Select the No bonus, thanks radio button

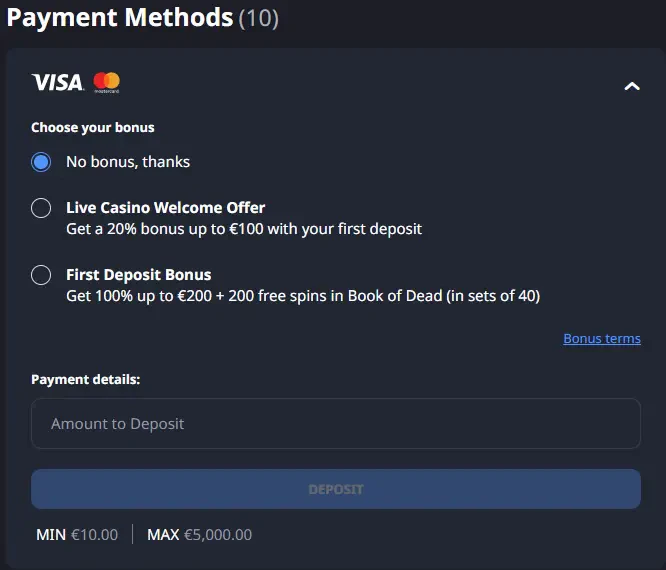coord(41,162)
